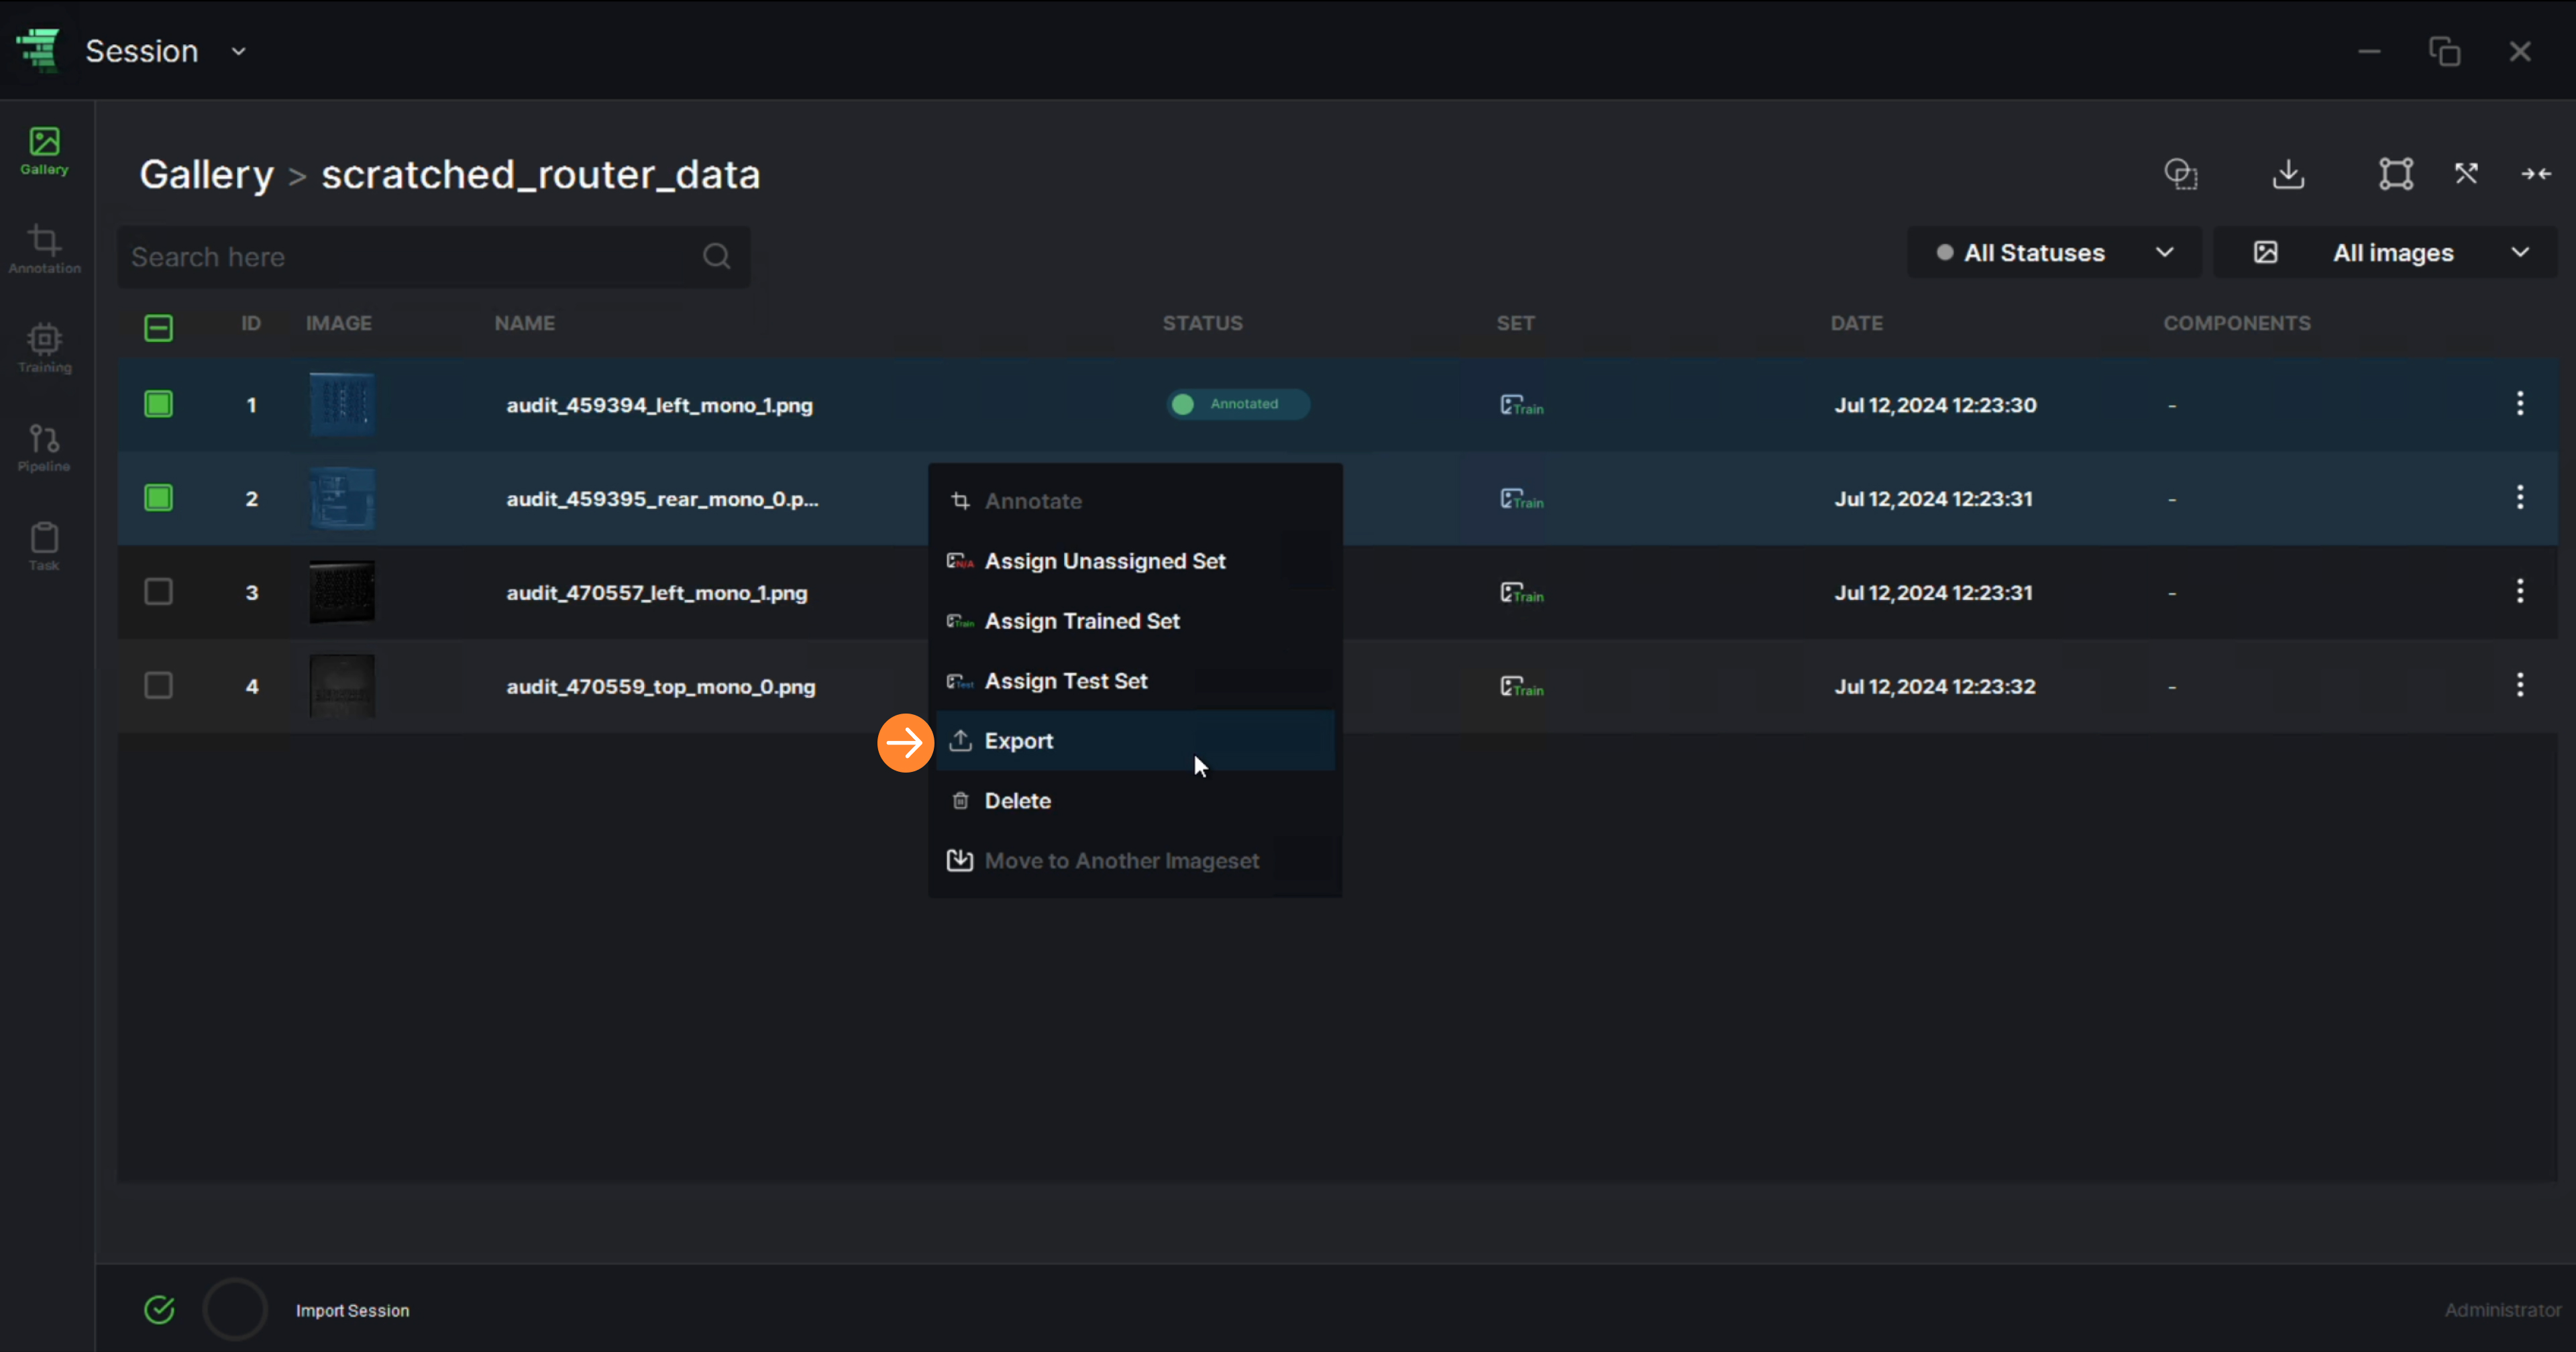2576x1352 pixels.
Task: Sort by the NAME column header
Action: [x=524, y=323]
